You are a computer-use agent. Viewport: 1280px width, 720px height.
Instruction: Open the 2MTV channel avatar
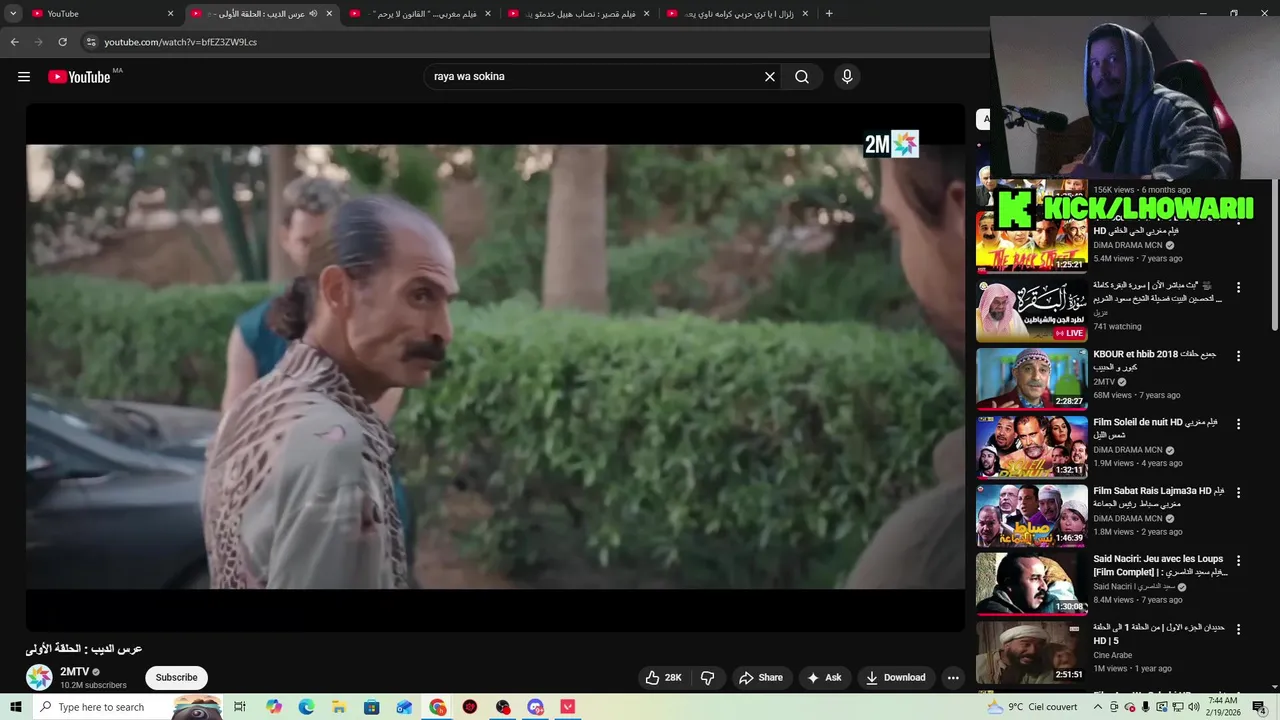[39, 678]
